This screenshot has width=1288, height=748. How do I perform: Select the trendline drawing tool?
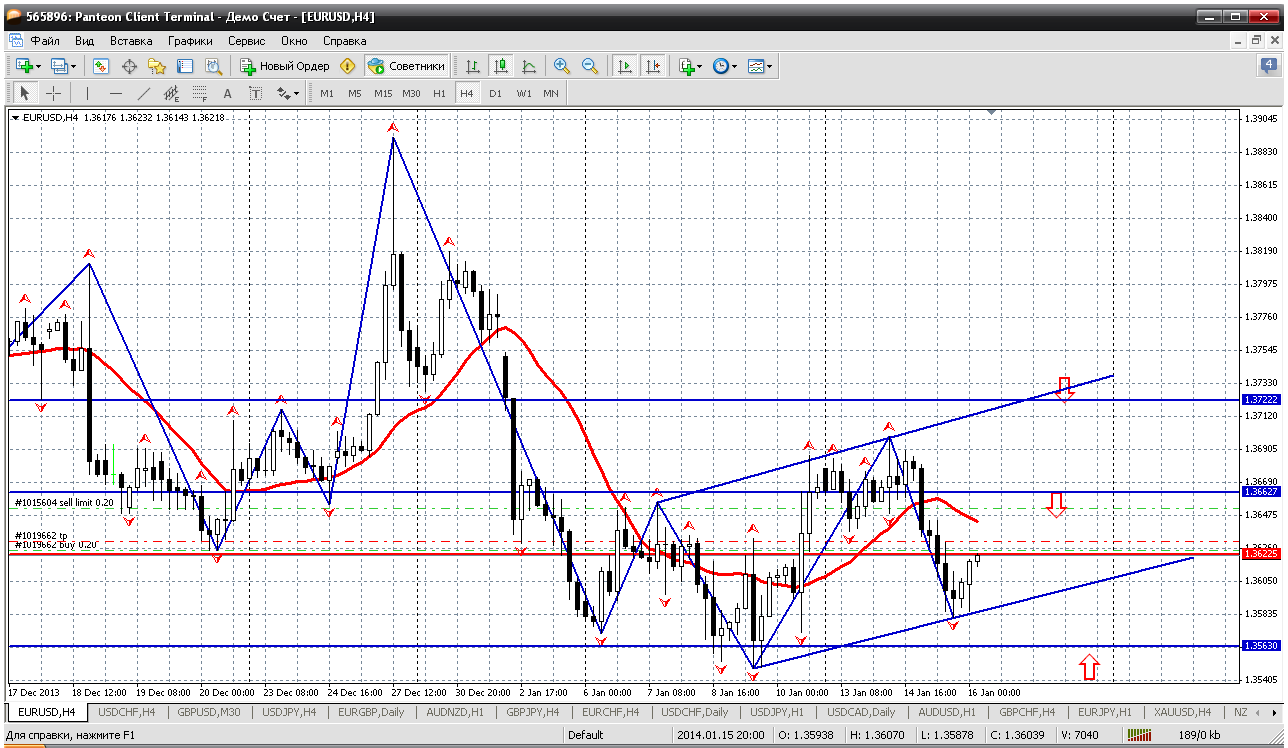point(144,93)
